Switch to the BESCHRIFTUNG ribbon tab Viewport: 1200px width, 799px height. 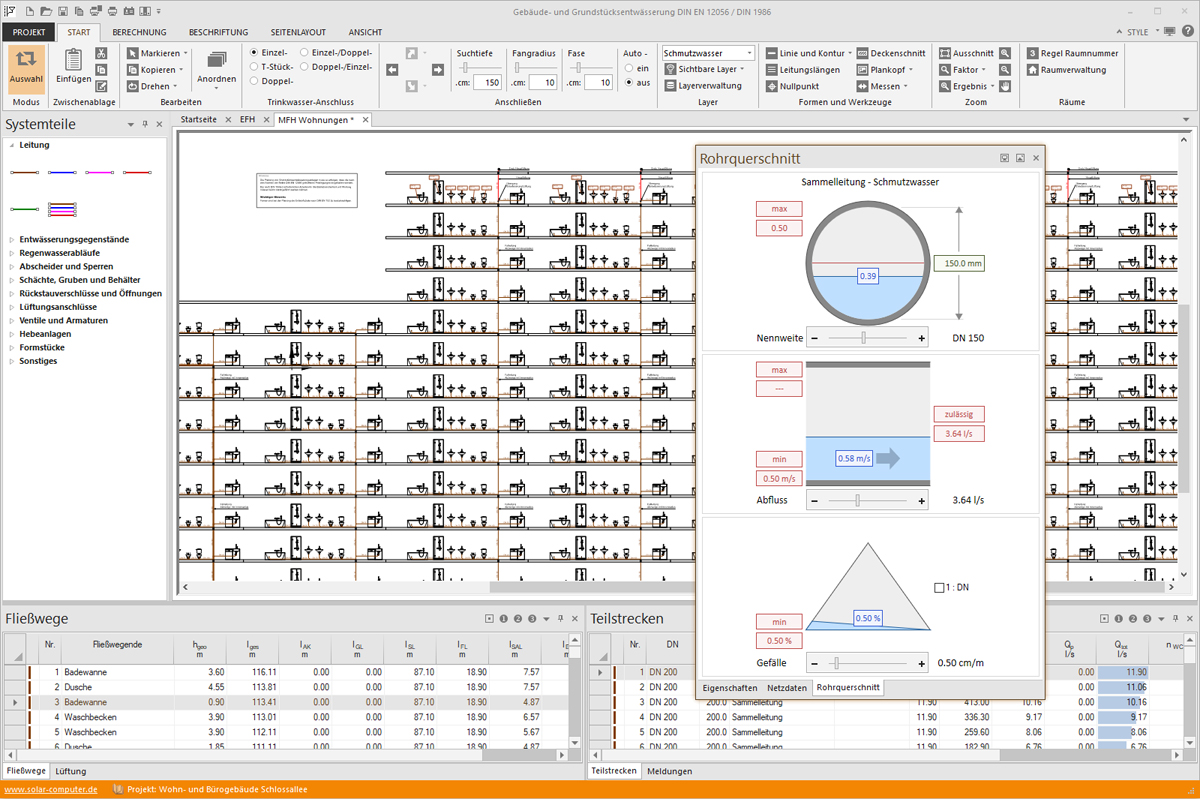click(x=218, y=32)
